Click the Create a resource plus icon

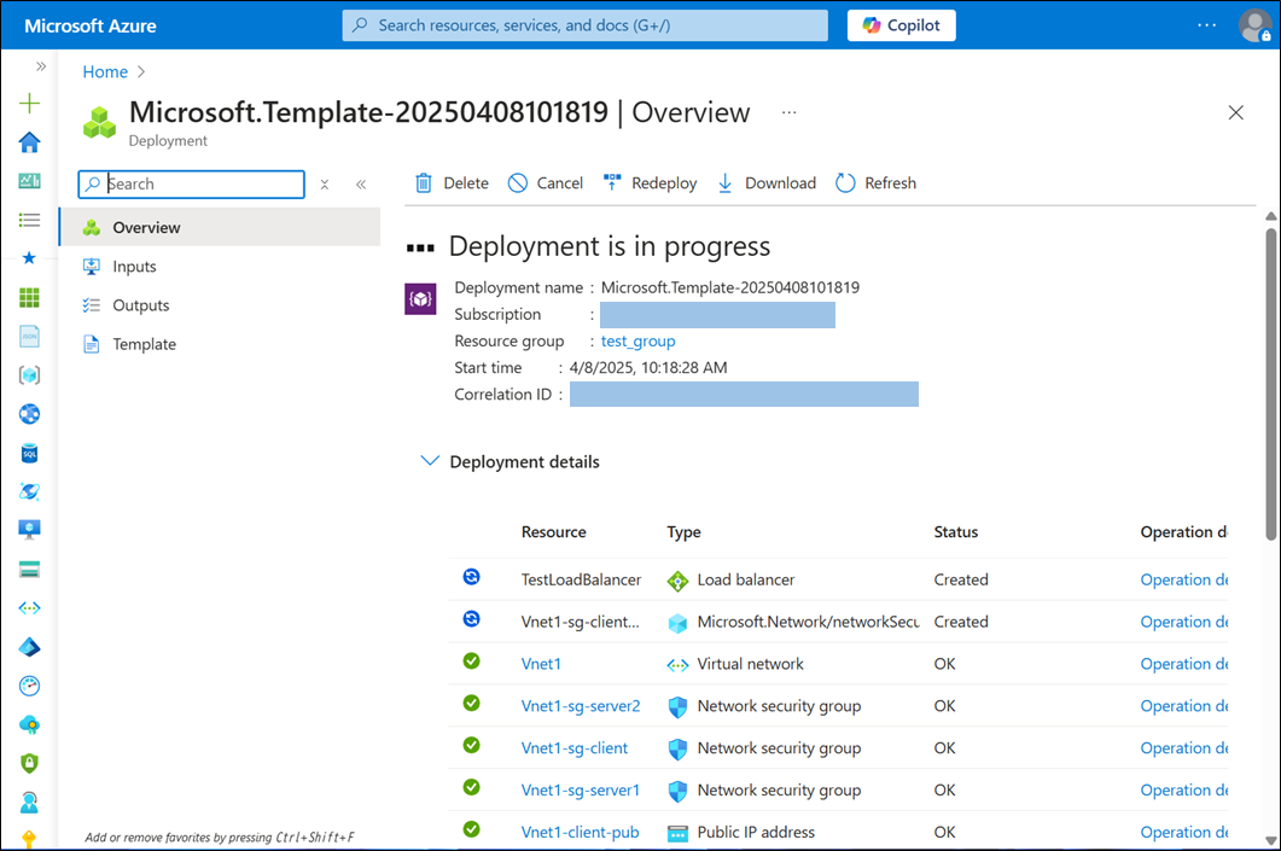(29, 104)
